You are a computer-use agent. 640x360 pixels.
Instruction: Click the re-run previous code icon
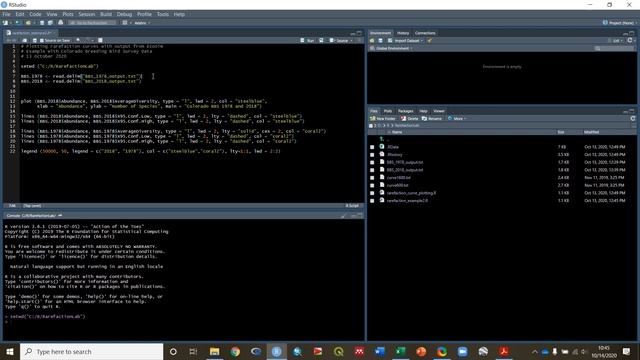(321, 40)
